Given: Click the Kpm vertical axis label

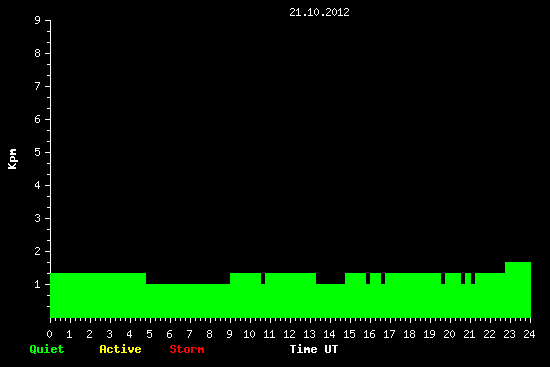Looking at the screenshot, I should [13, 159].
